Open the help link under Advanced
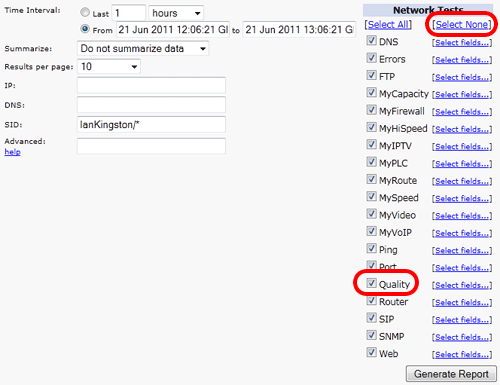 [12, 152]
